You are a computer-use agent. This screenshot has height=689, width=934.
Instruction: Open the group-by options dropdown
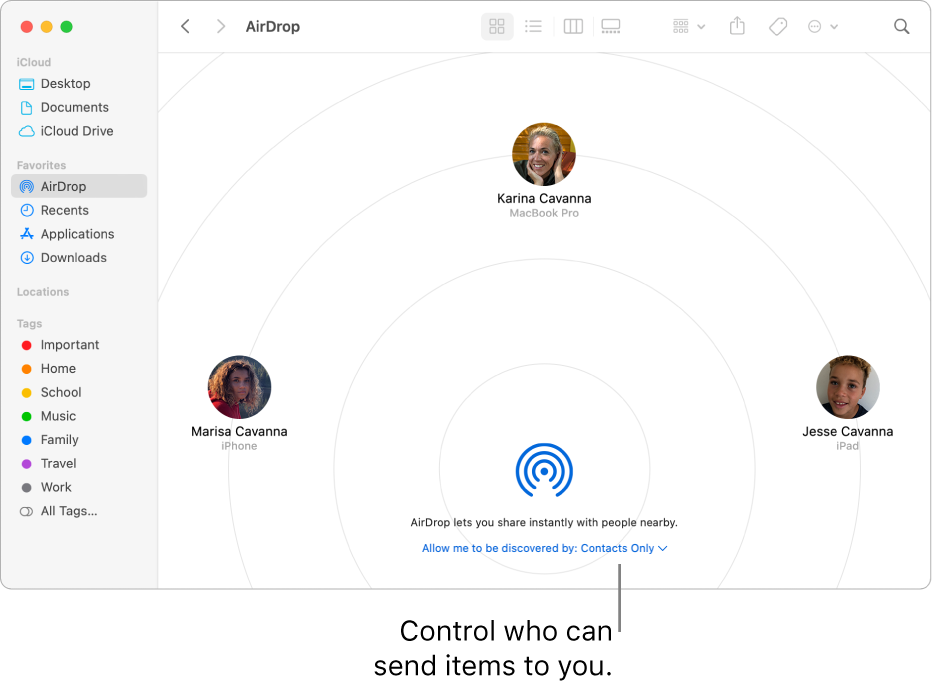point(689,26)
